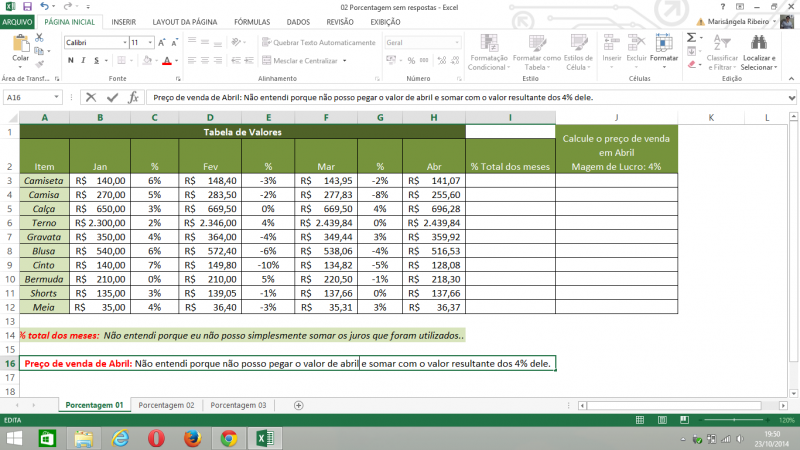
Task: Click the AutoSum sigma icon
Action: (691, 38)
